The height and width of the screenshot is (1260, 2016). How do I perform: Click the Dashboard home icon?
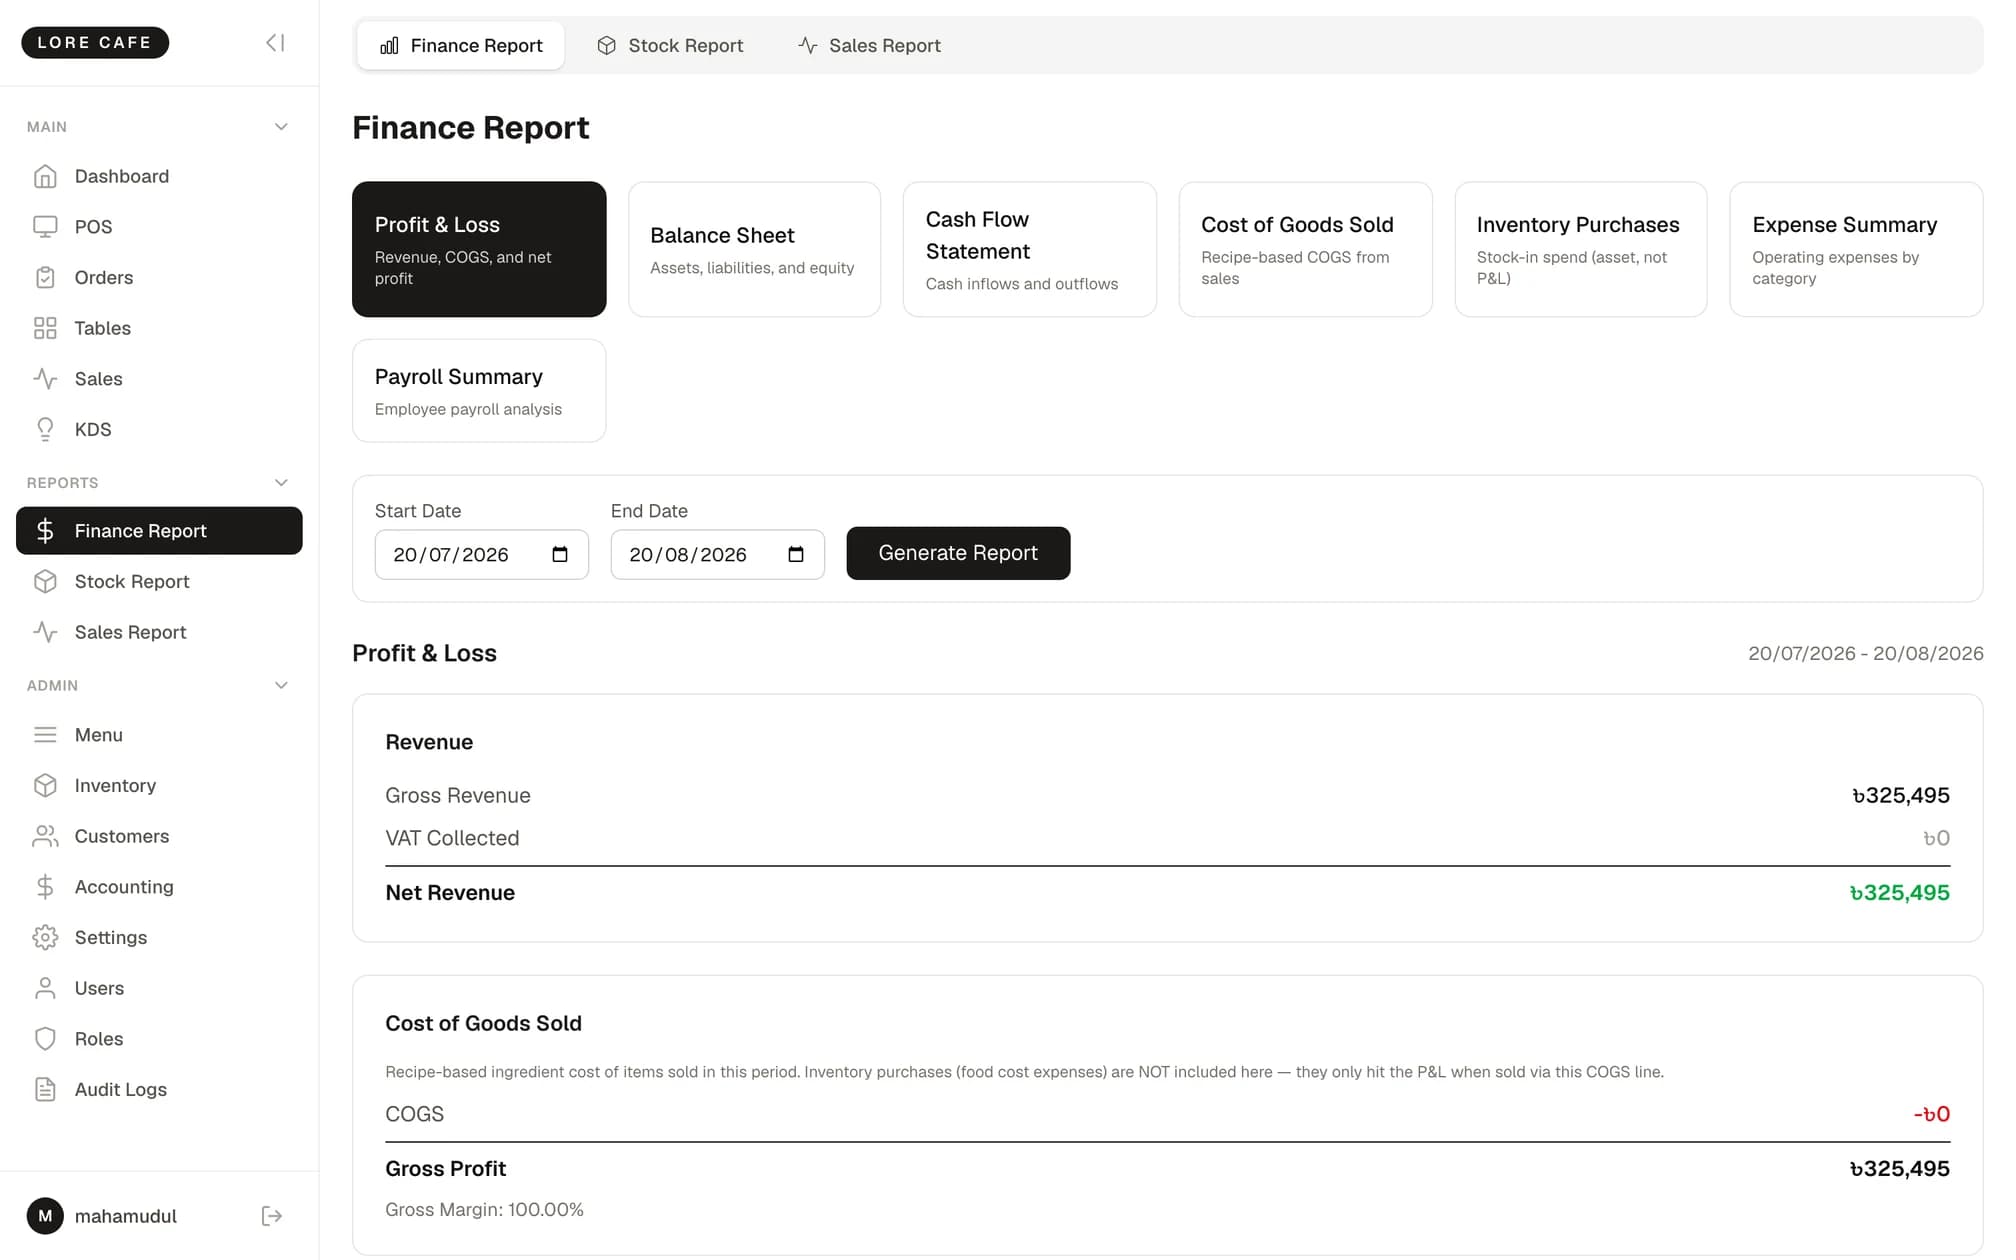click(45, 176)
